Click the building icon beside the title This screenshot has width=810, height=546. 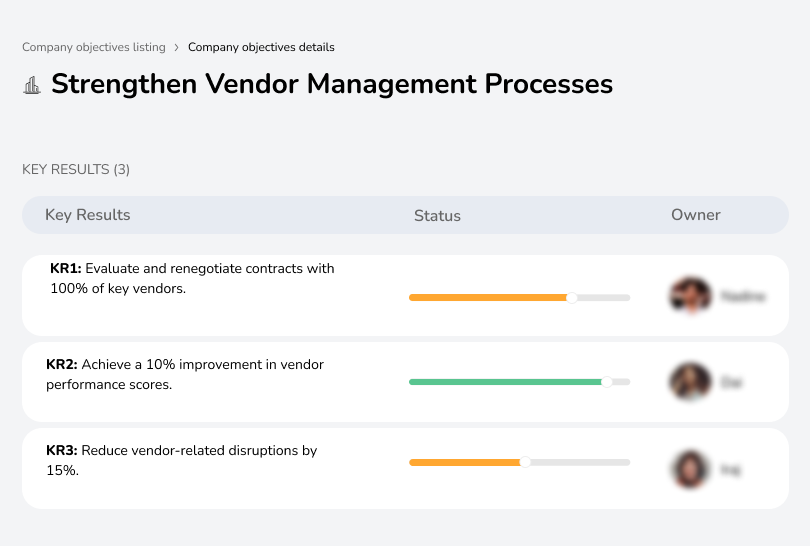pyautogui.click(x=32, y=85)
